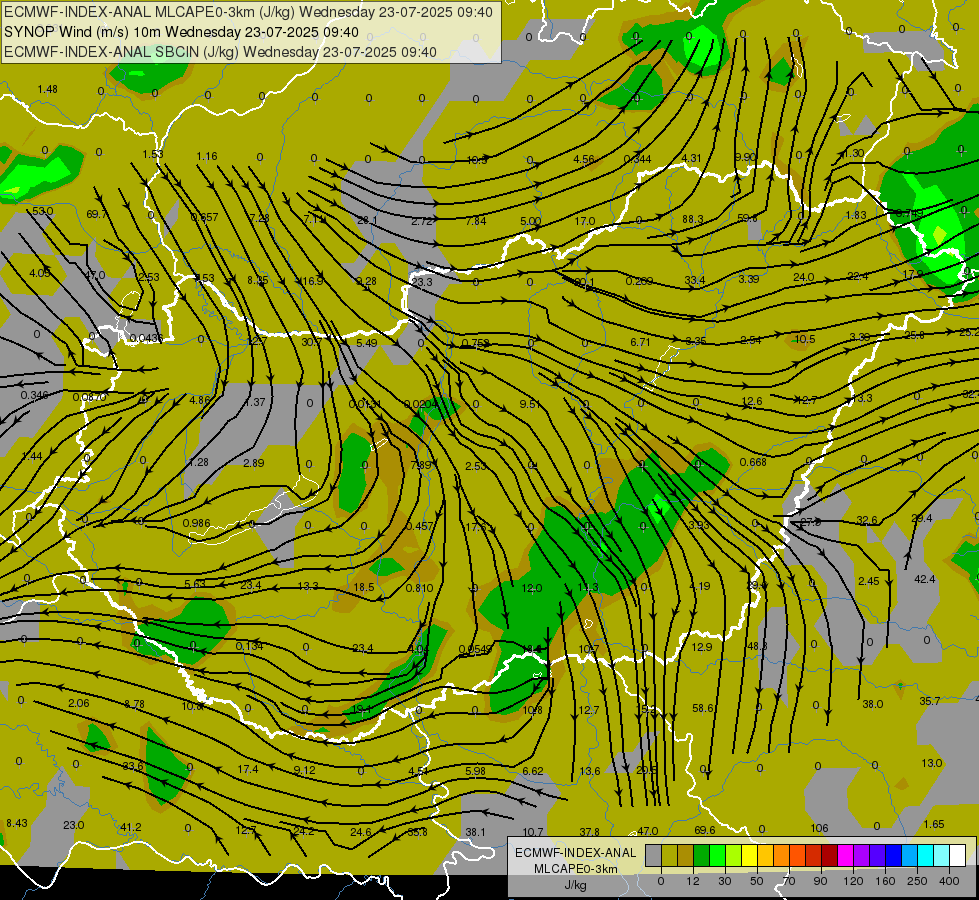Click the map value '37.8'
The image size is (979, 900).
(589, 832)
